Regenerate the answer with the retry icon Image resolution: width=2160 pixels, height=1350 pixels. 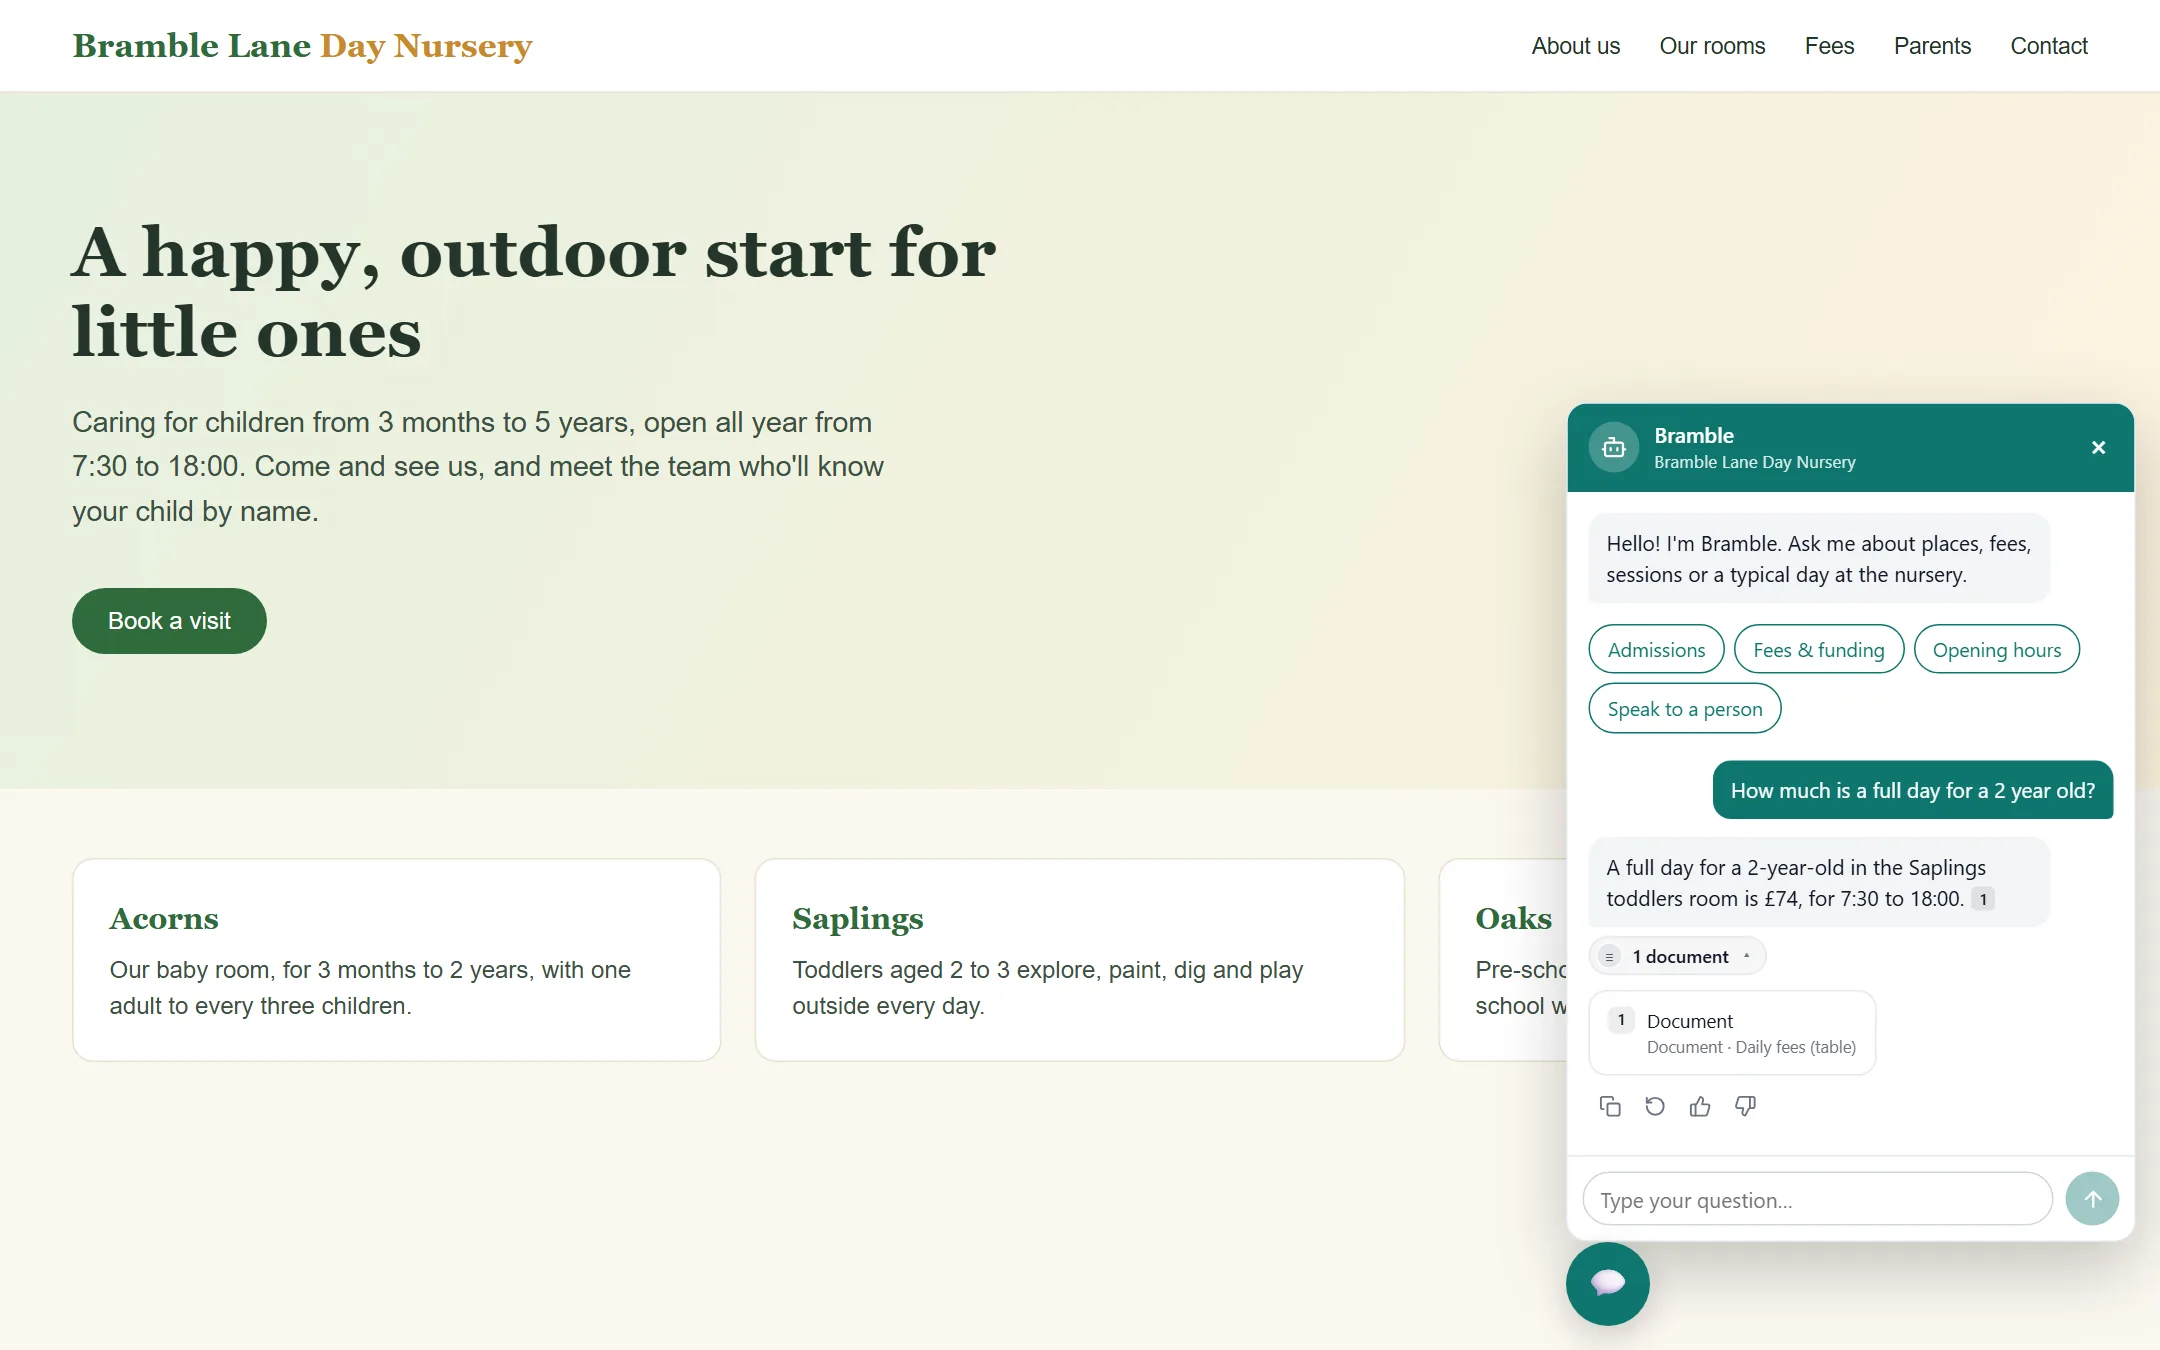click(1655, 1106)
